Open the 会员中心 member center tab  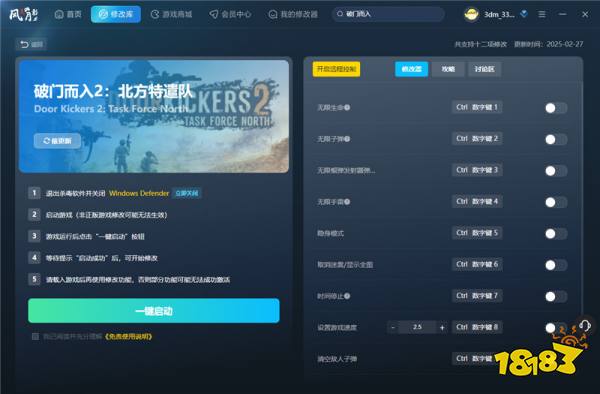click(x=230, y=14)
